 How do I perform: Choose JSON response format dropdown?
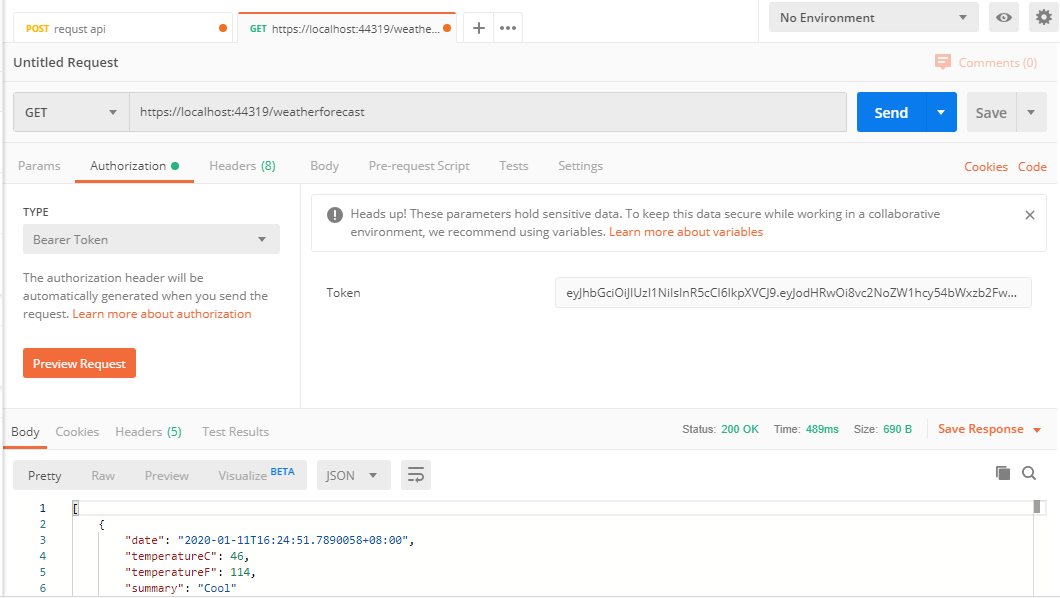coord(353,475)
